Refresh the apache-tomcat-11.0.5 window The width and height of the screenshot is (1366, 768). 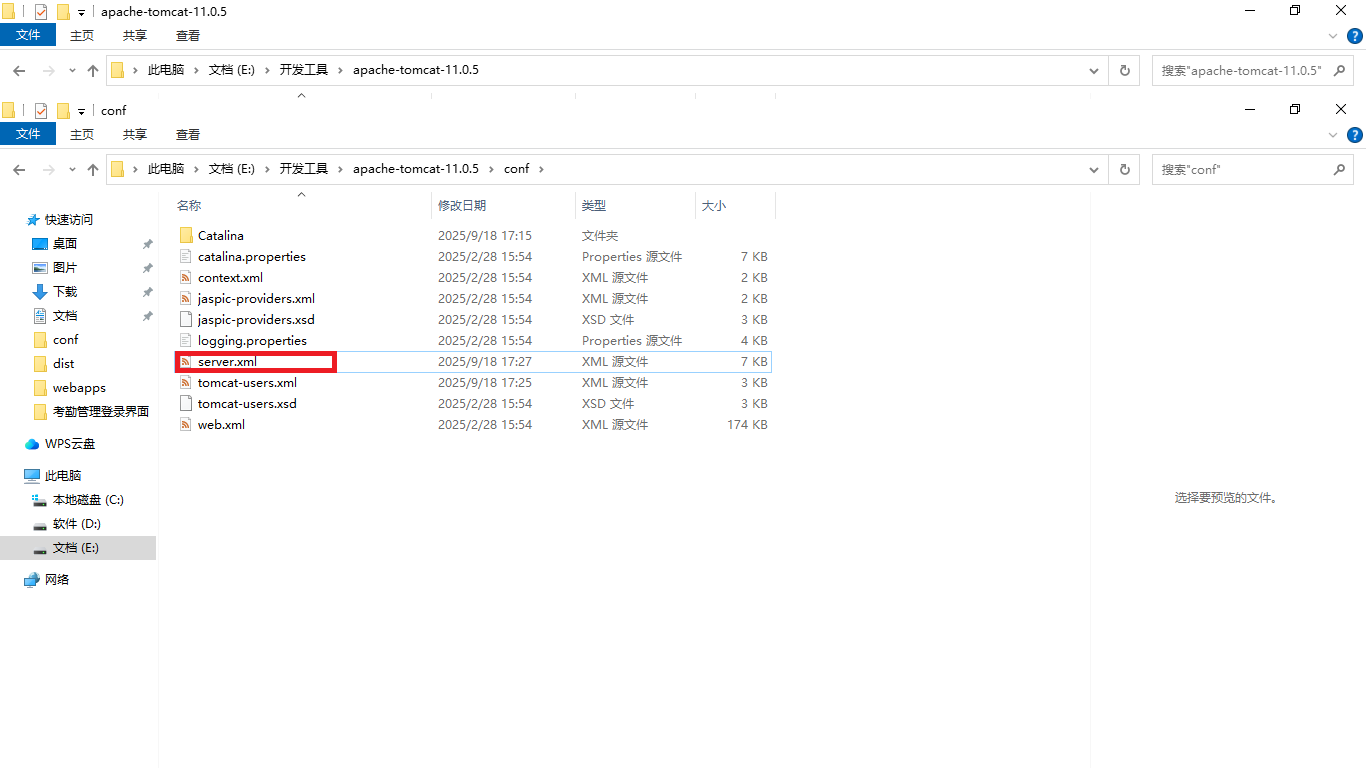[1125, 71]
